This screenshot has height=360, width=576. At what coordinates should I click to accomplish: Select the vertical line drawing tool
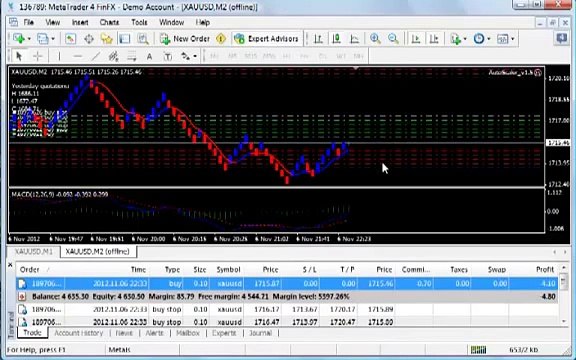click(x=59, y=56)
